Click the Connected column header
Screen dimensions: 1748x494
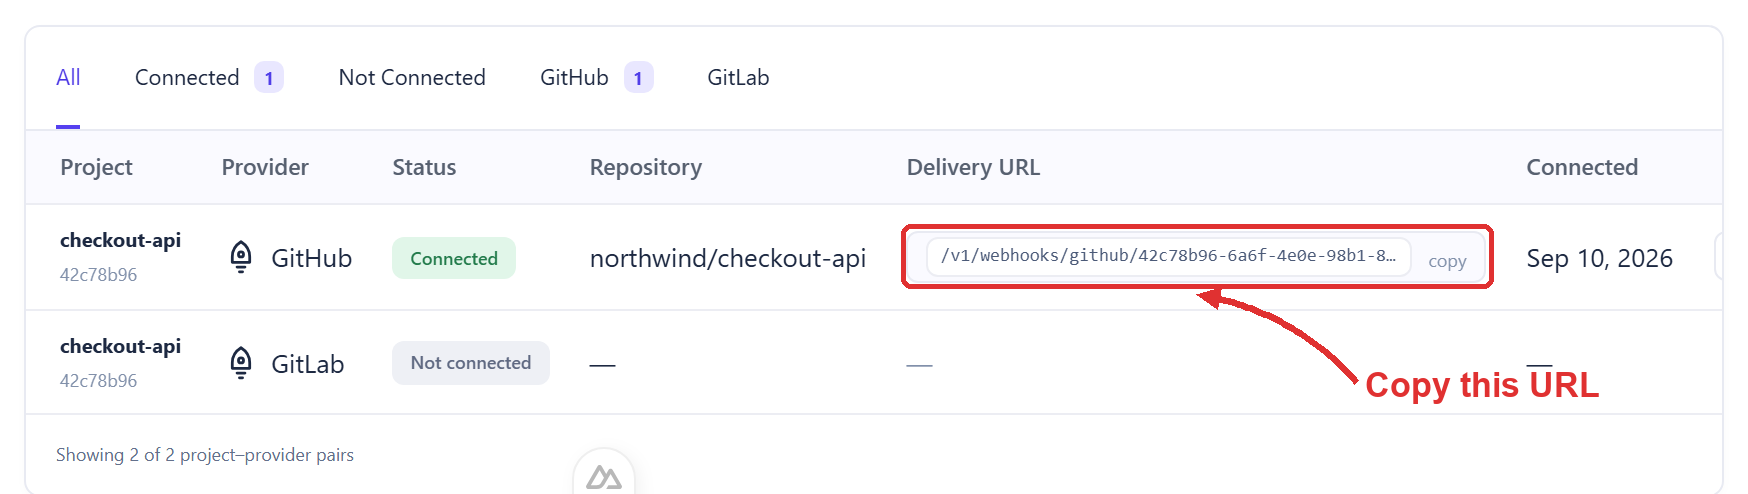click(x=1582, y=167)
